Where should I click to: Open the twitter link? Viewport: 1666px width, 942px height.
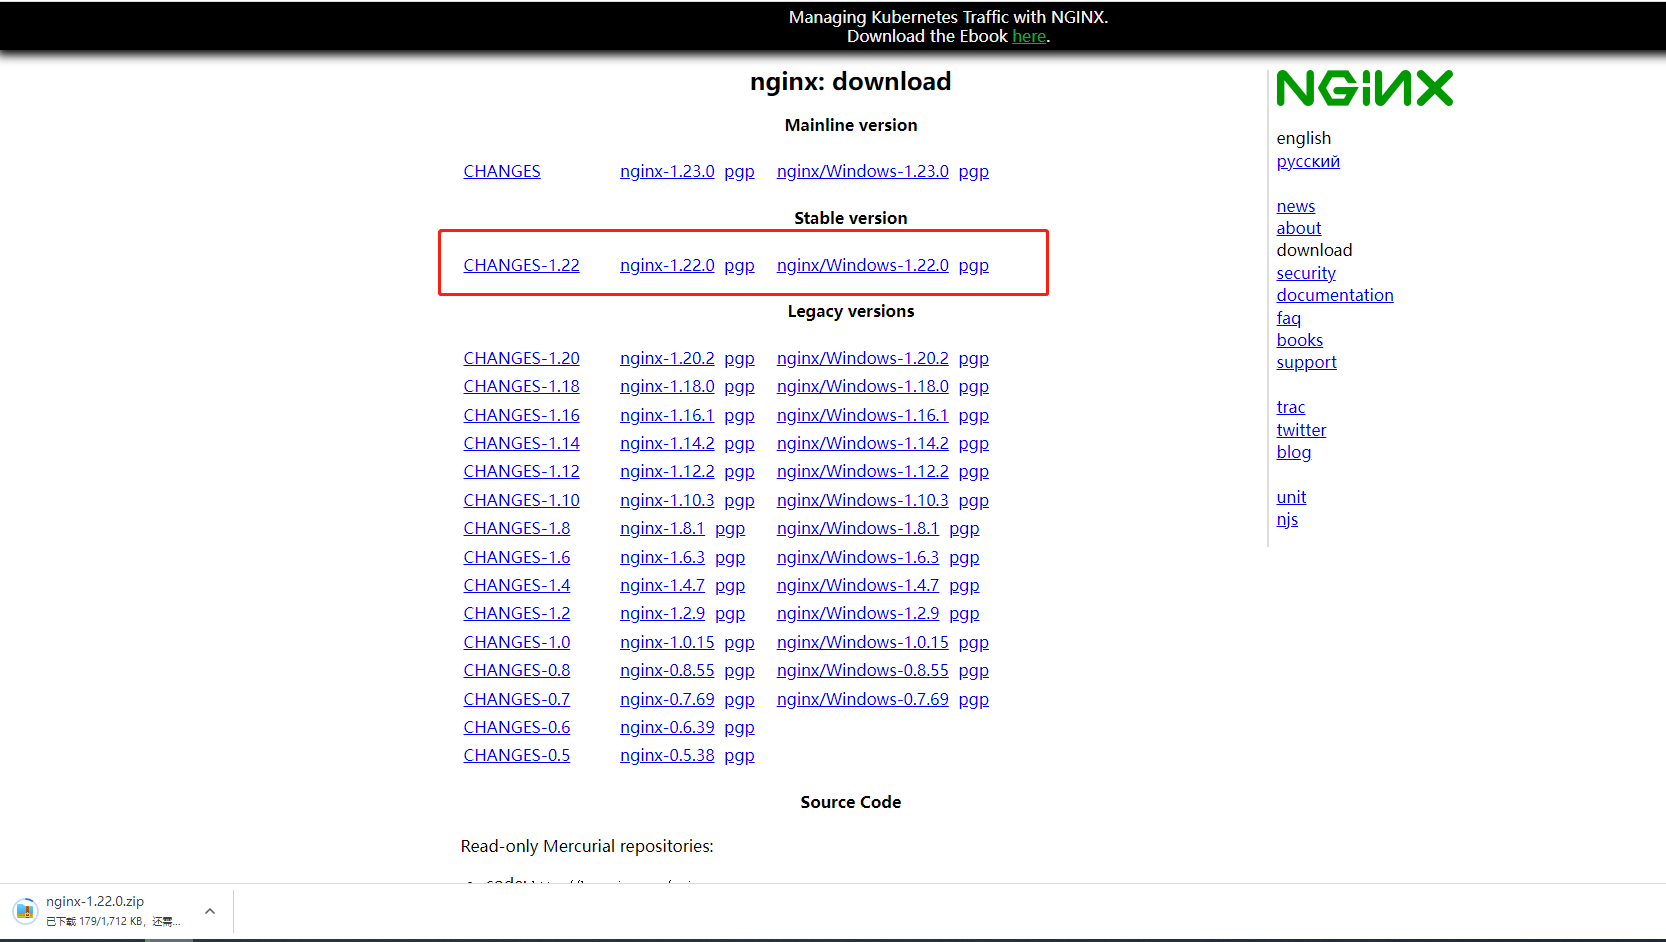1301,430
